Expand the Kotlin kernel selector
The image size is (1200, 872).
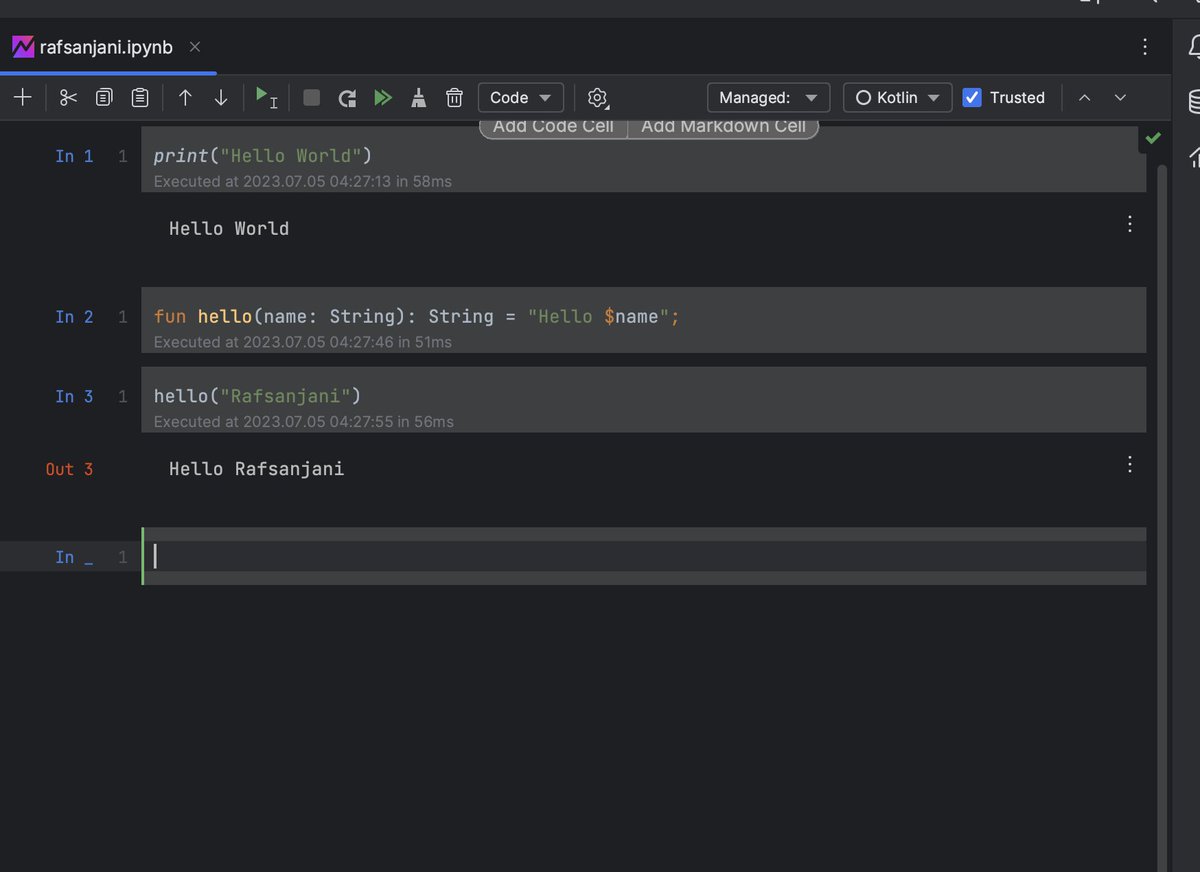coord(896,97)
